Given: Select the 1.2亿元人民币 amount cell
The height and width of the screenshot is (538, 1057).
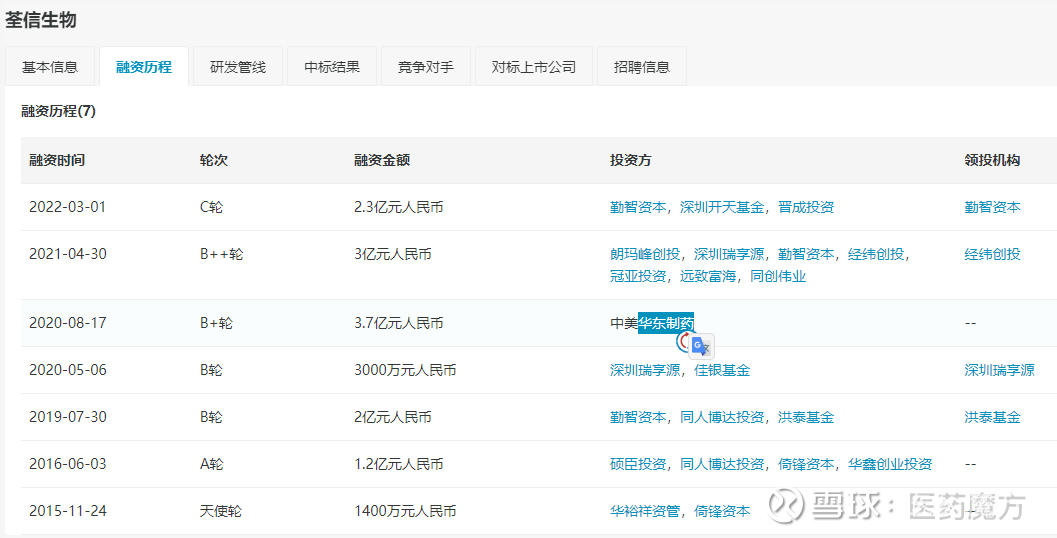Looking at the screenshot, I should coord(398,464).
